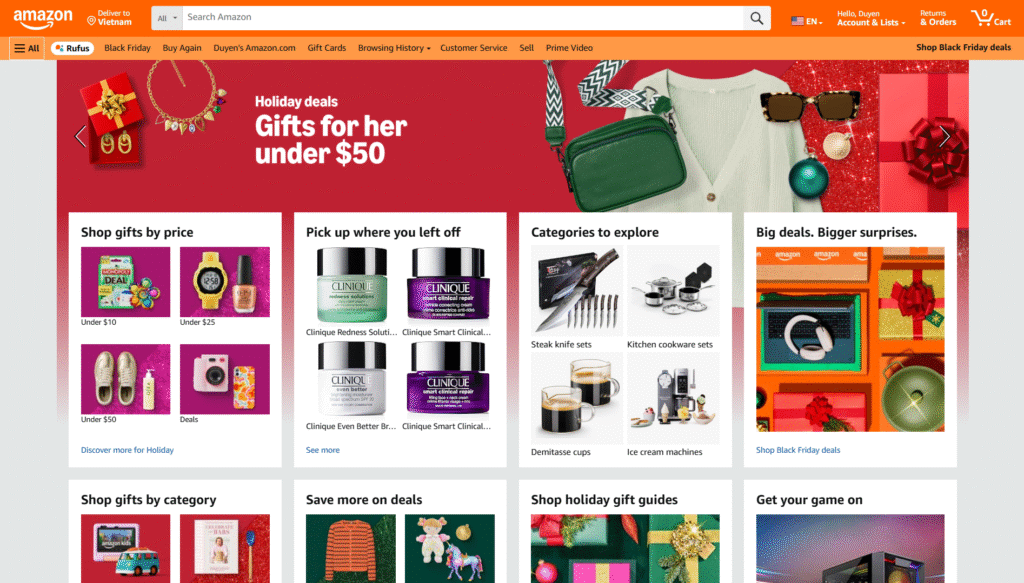This screenshot has width=1024, height=583.
Task: Launch the Rufus assistant
Action: pos(72,48)
